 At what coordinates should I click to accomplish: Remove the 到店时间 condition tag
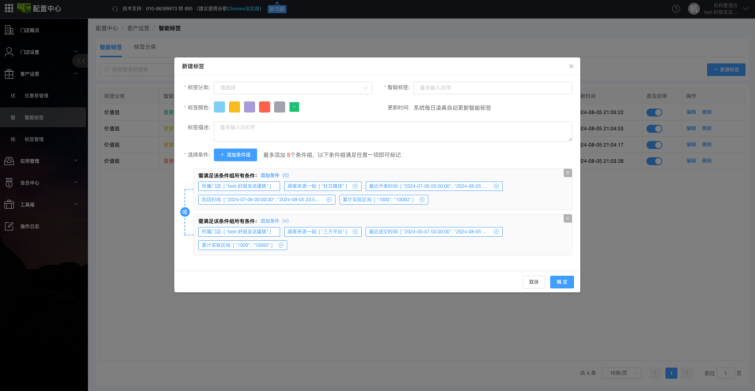(329, 200)
